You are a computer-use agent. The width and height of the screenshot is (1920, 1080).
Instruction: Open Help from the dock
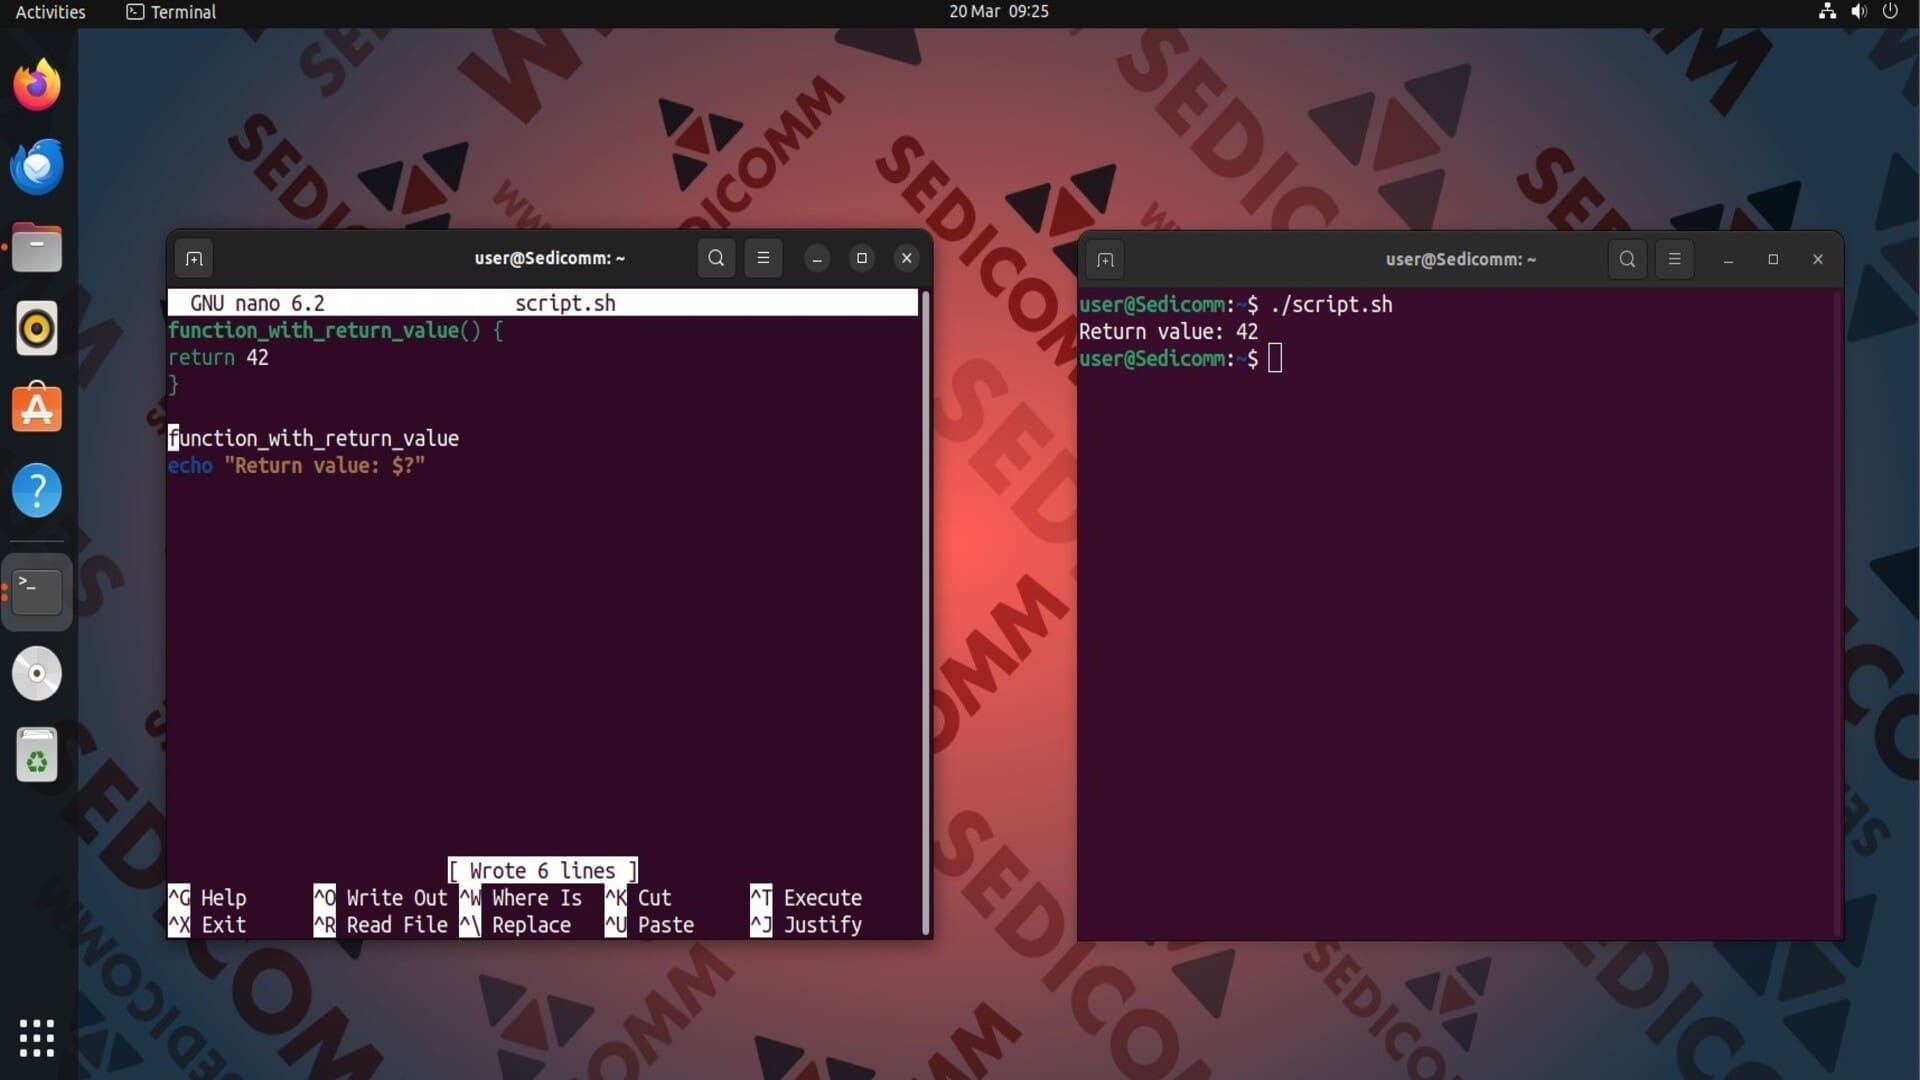37,491
